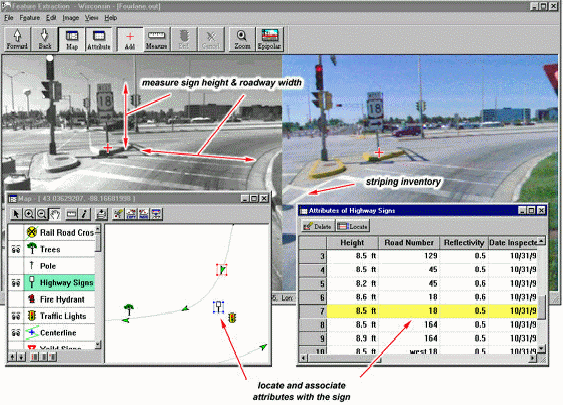
Task: Click the satellite GPS icon in Map toolbar
Action: 118,214
